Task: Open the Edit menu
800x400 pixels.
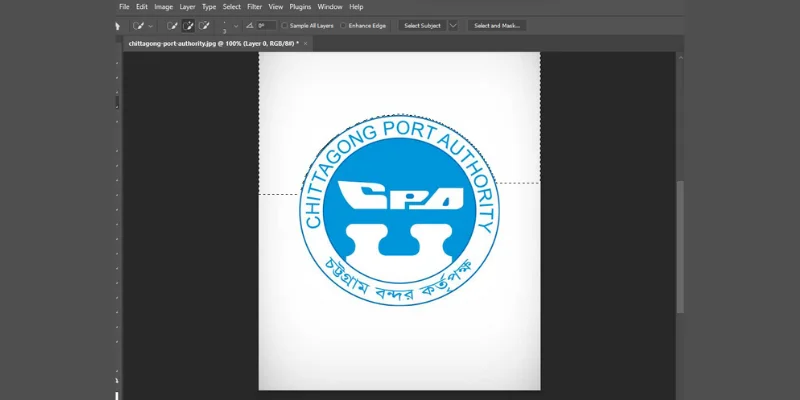Action: pos(141,7)
